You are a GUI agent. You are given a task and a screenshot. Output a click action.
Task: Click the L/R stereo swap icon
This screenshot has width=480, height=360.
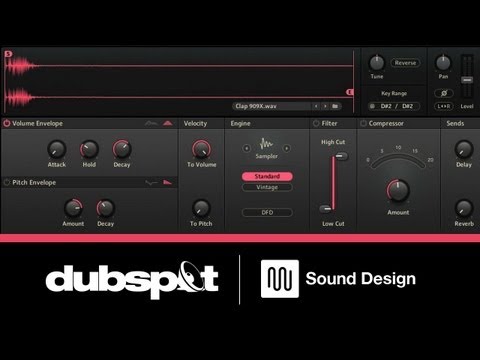[x=444, y=106]
